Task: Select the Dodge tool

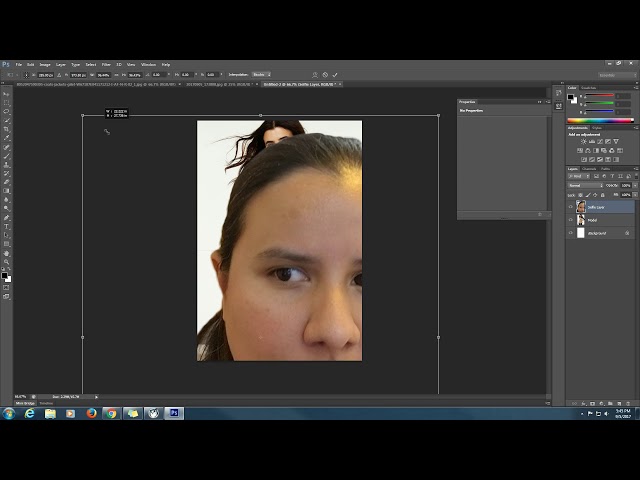Action: coord(6,209)
